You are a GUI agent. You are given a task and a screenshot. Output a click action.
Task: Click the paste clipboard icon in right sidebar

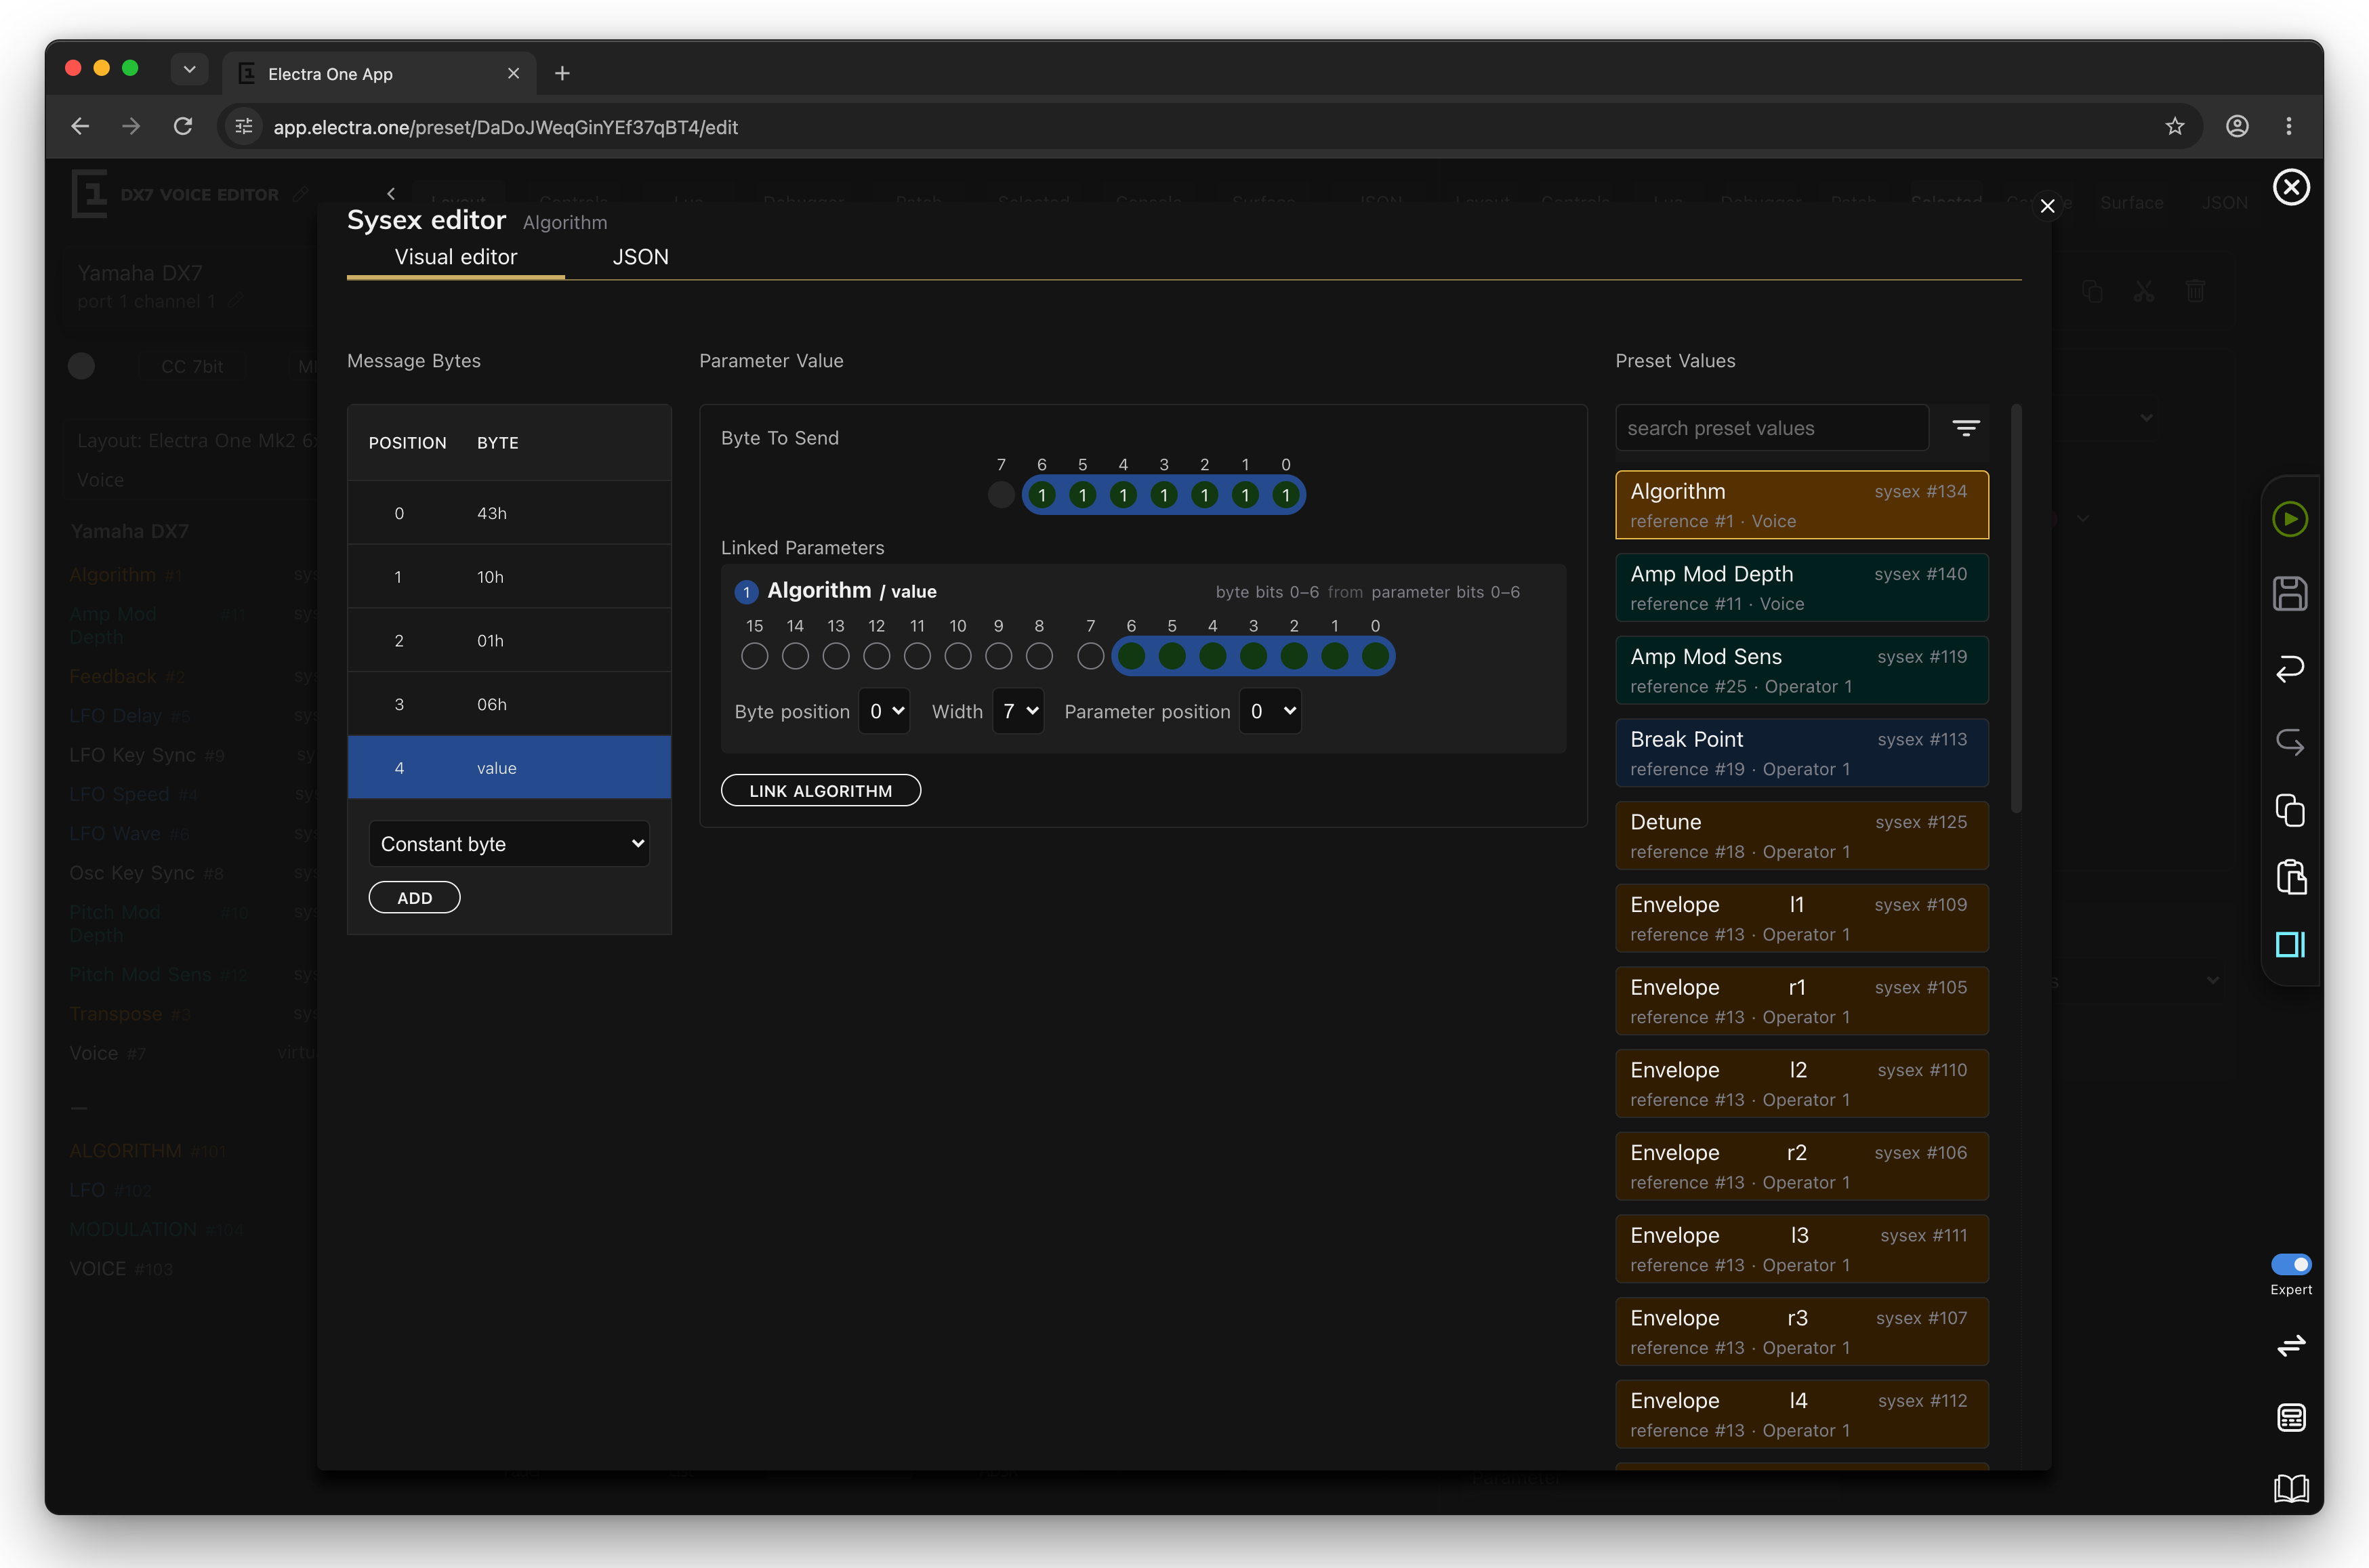tap(2290, 877)
